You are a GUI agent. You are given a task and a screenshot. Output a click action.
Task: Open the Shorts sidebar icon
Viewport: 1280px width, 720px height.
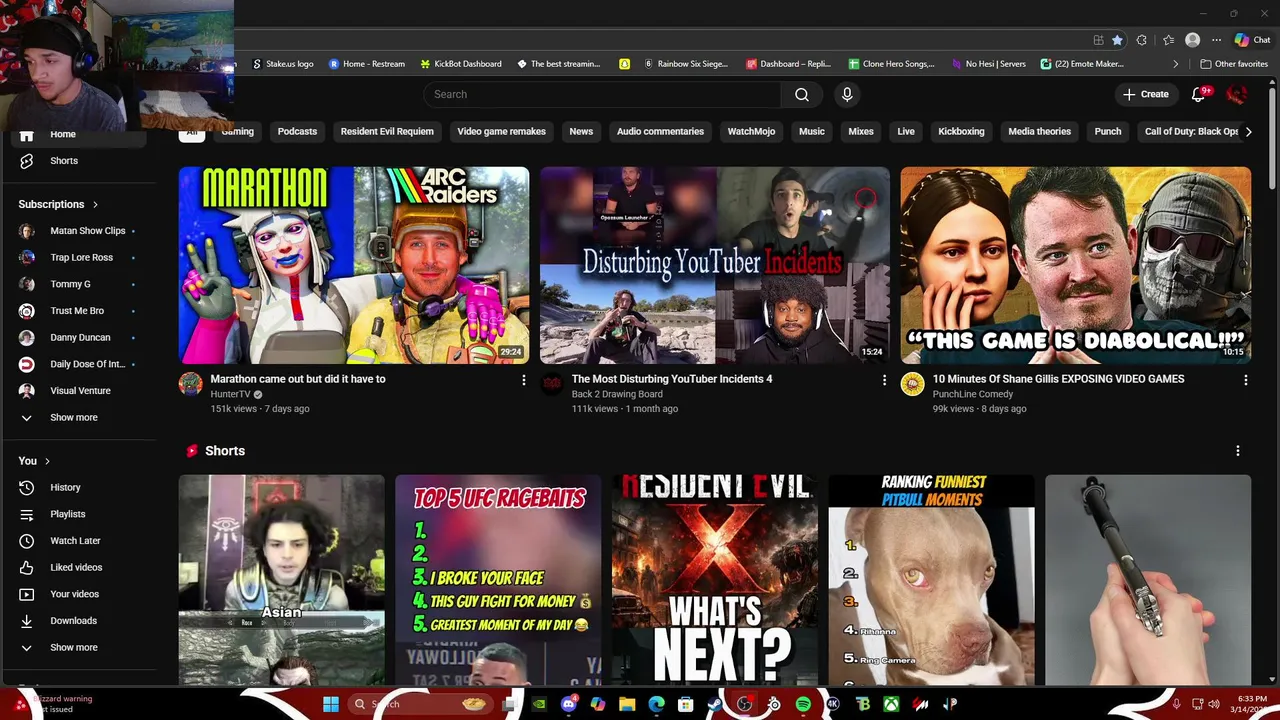[x=27, y=161]
